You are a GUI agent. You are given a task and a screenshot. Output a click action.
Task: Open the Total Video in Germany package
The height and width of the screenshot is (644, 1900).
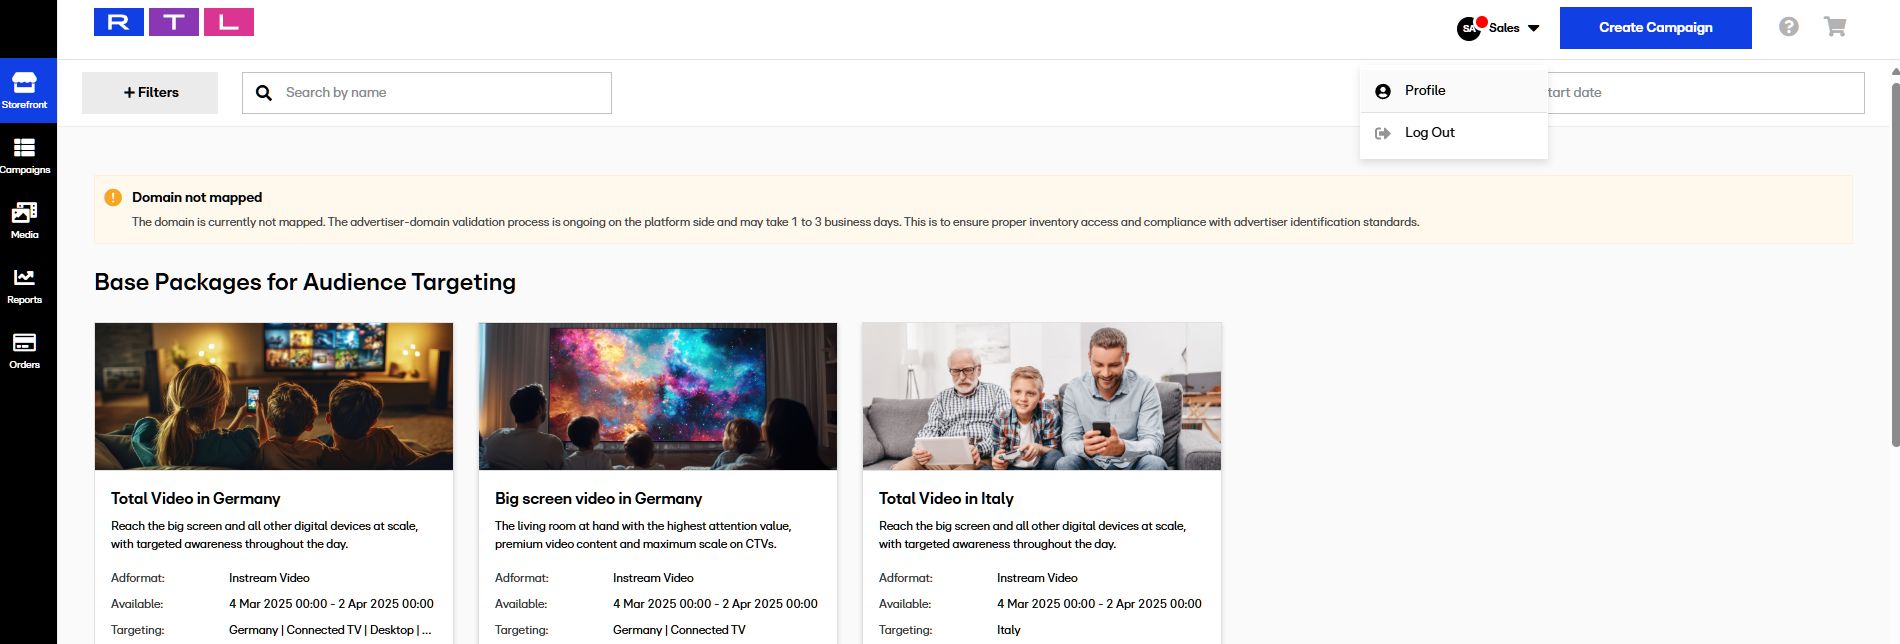click(x=196, y=498)
